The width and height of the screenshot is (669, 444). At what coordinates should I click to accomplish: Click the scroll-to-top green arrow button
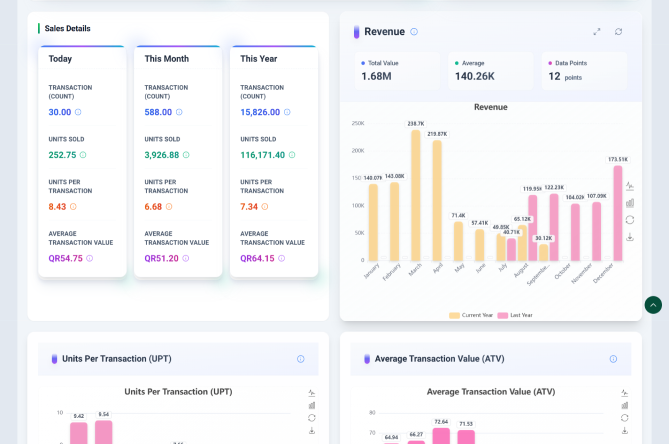pos(653,305)
